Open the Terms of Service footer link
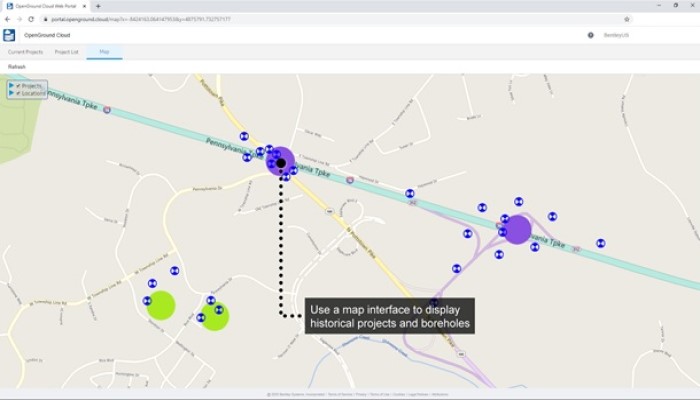Image resolution: width=700 pixels, height=400 pixels. click(341, 395)
